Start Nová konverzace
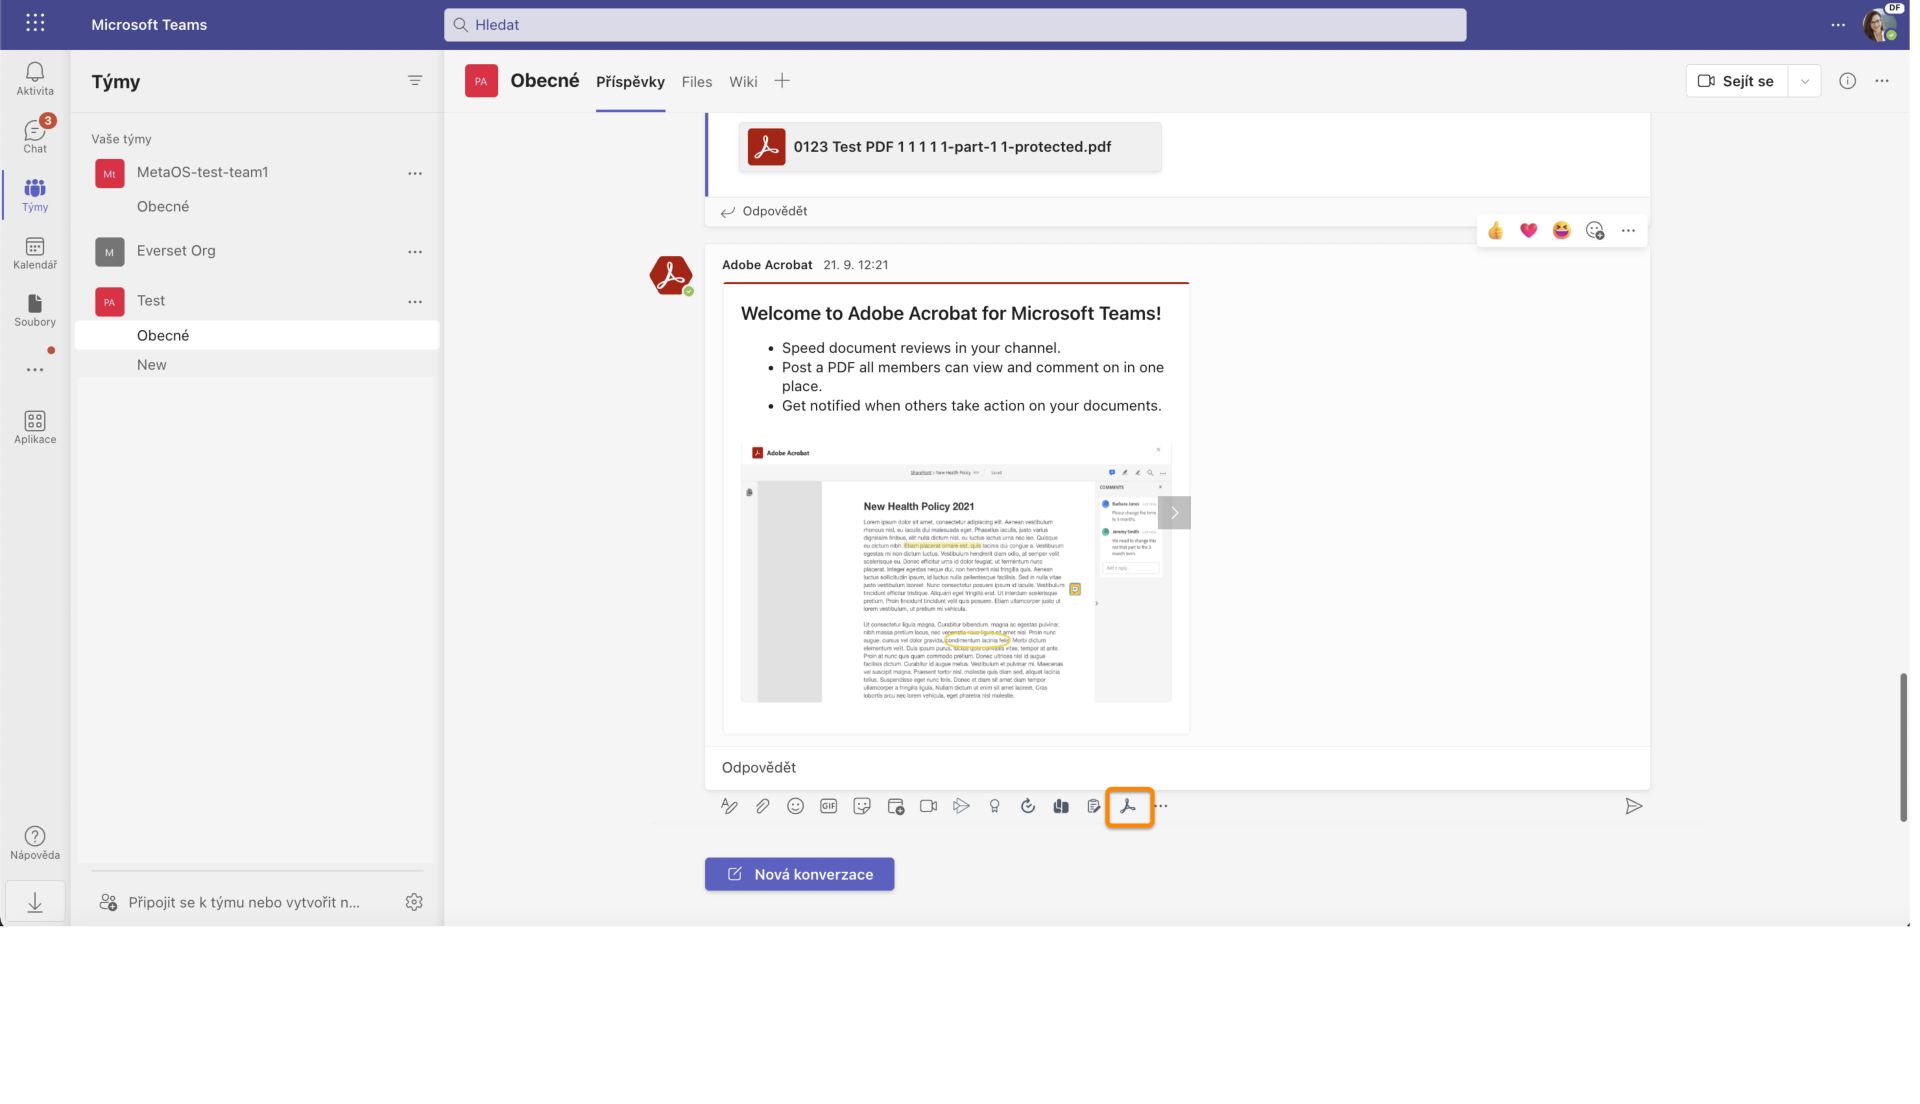Image resolution: width=1920 pixels, height=1104 pixels. click(x=799, y=874)
